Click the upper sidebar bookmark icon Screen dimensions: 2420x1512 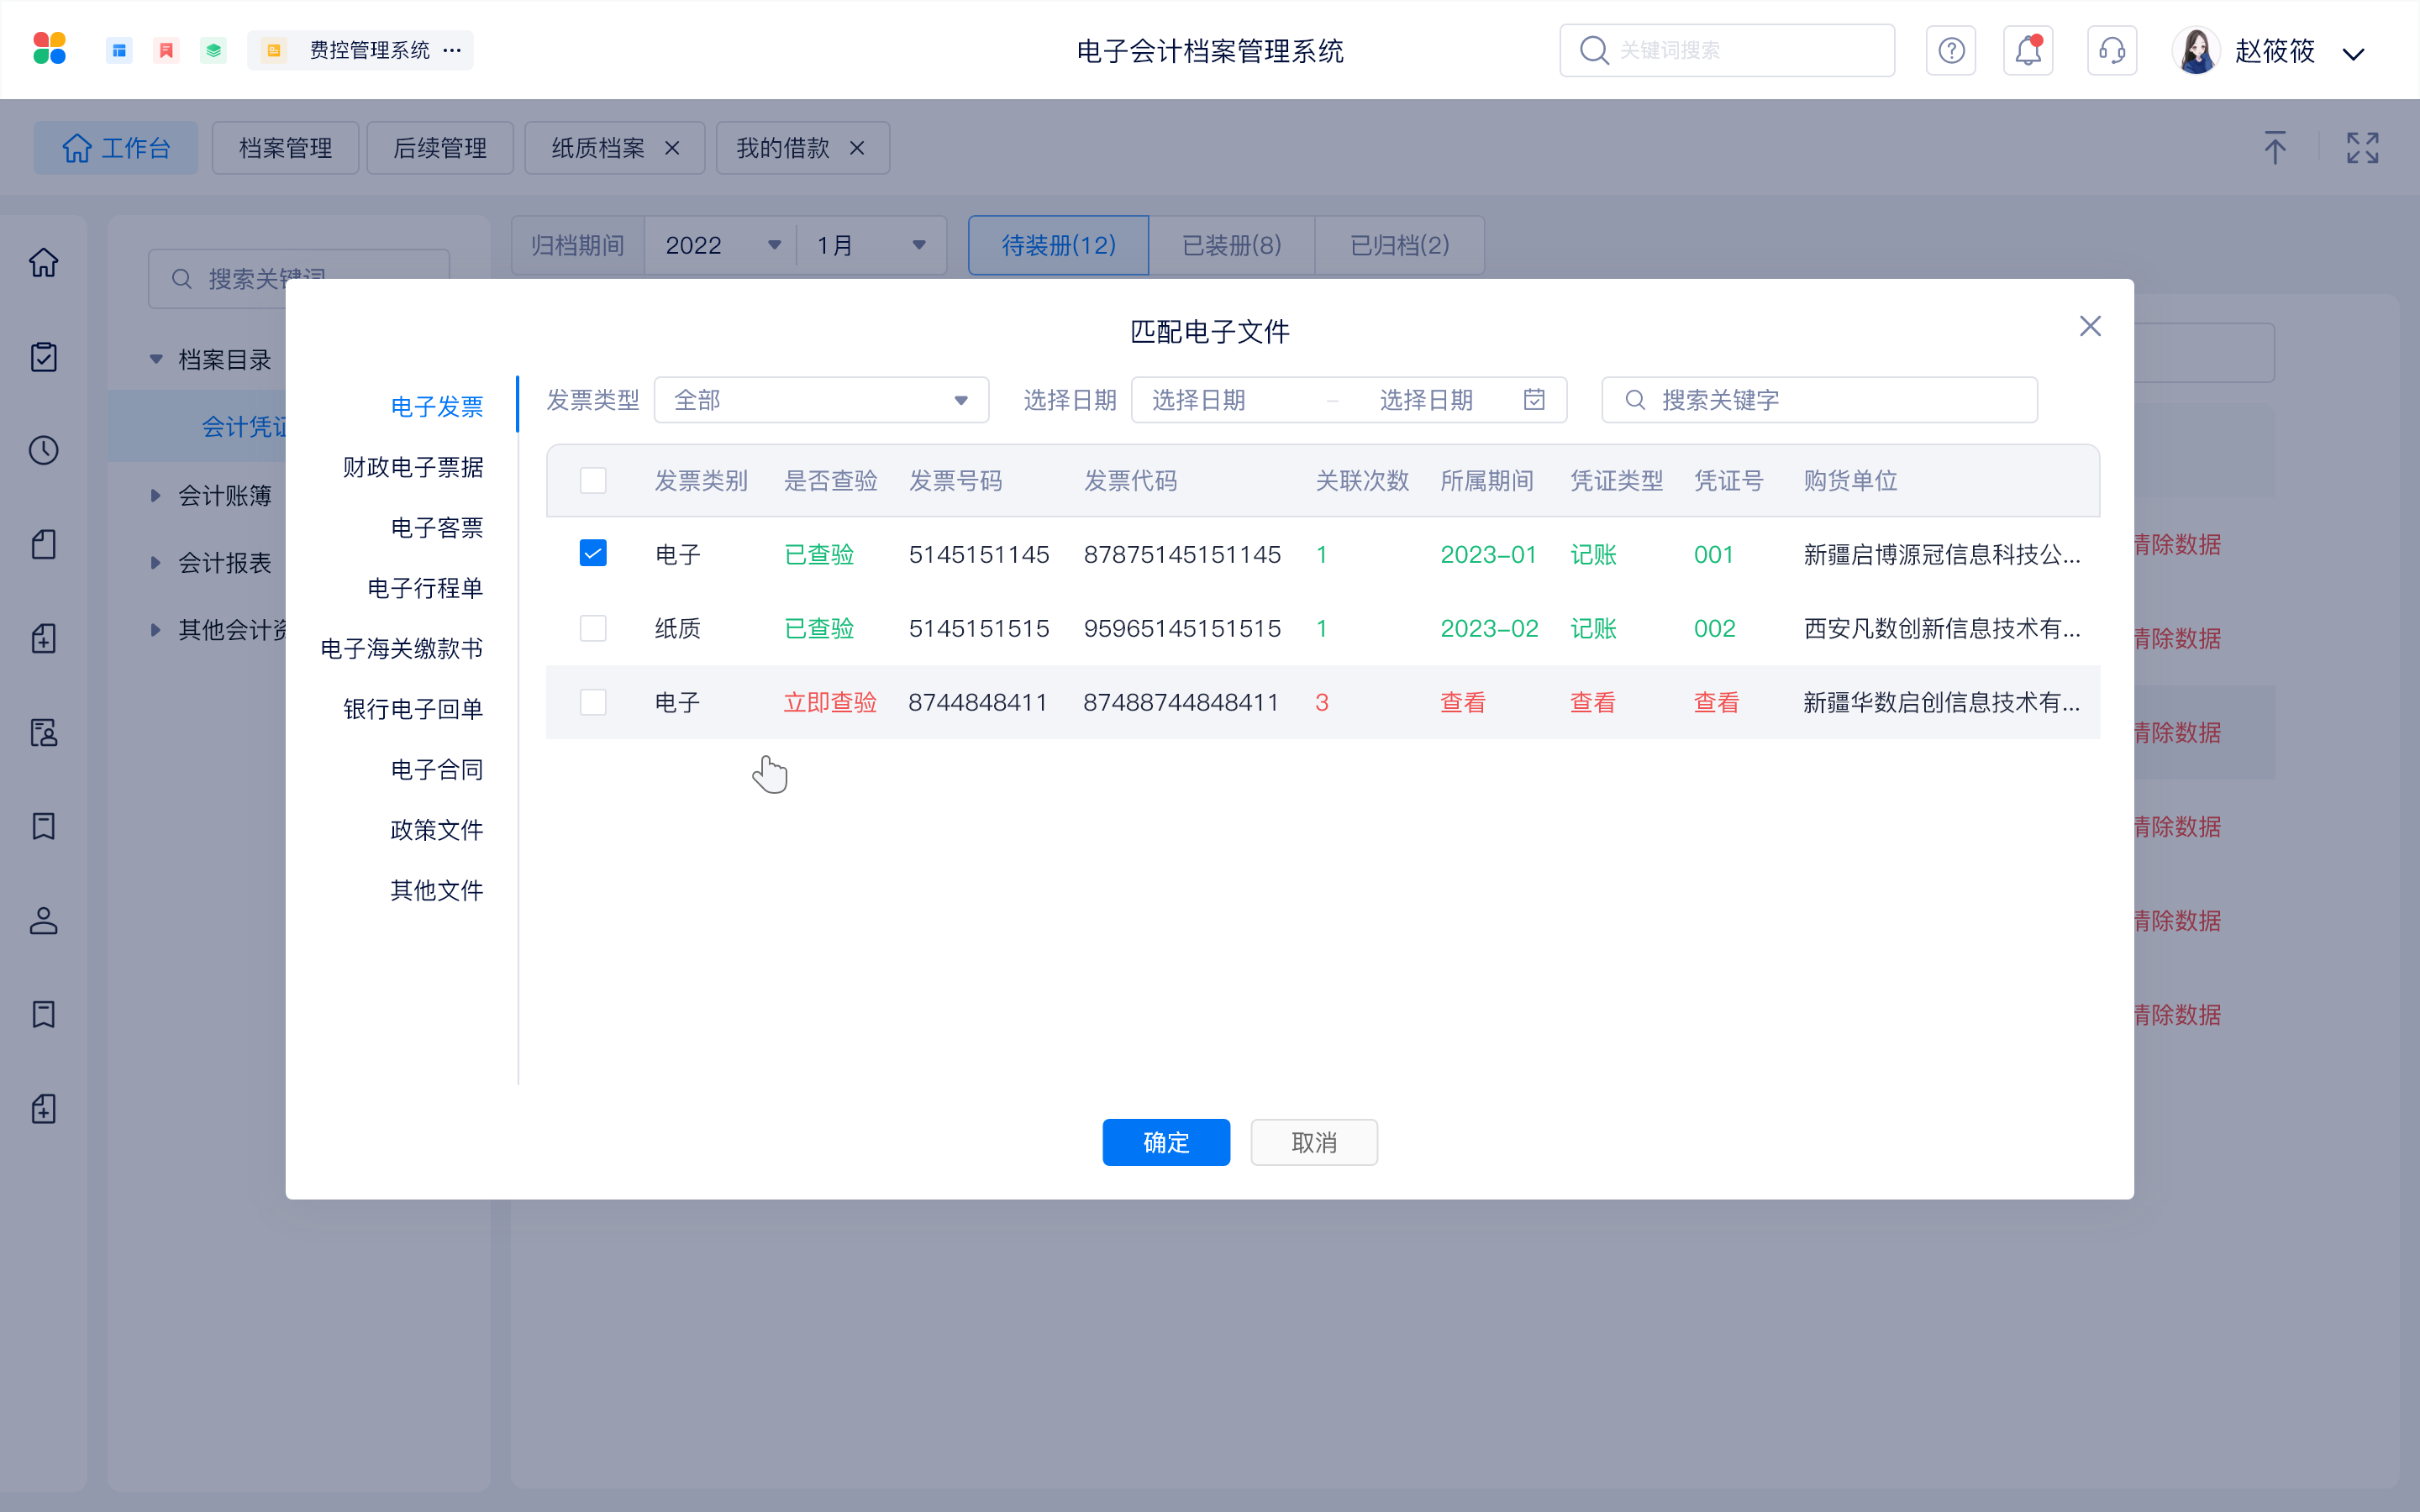pyautogui.click(x=43, y=826)
